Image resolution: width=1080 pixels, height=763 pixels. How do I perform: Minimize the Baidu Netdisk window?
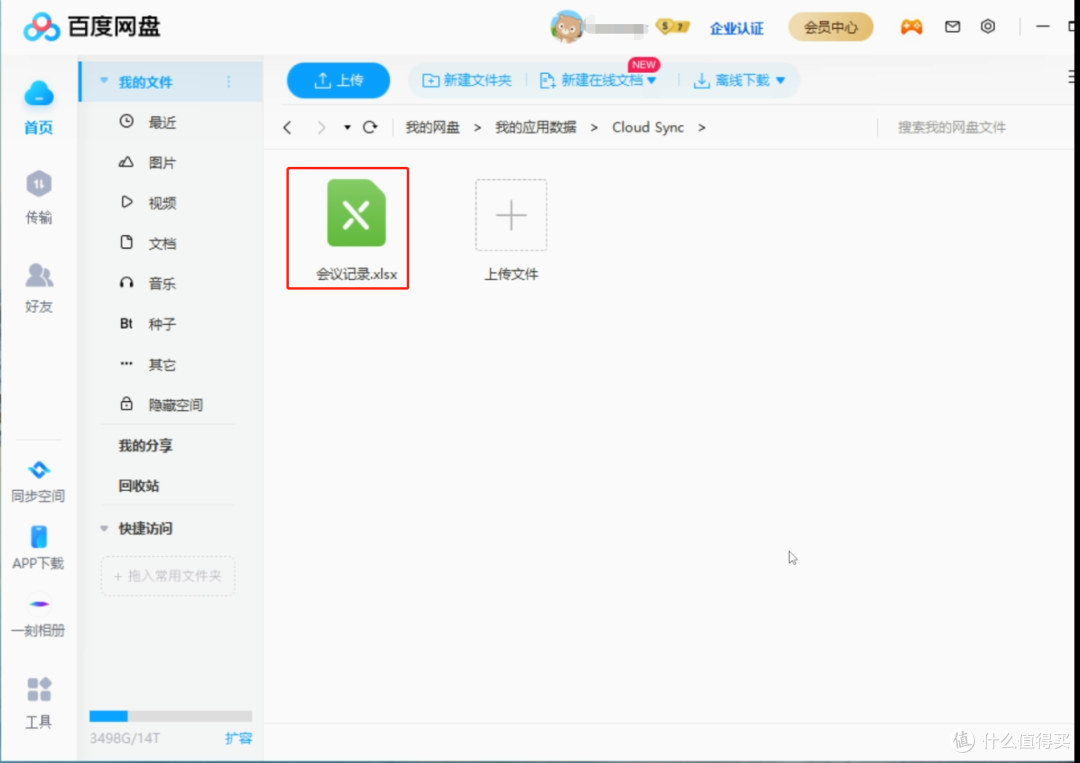coord(1043,26)
